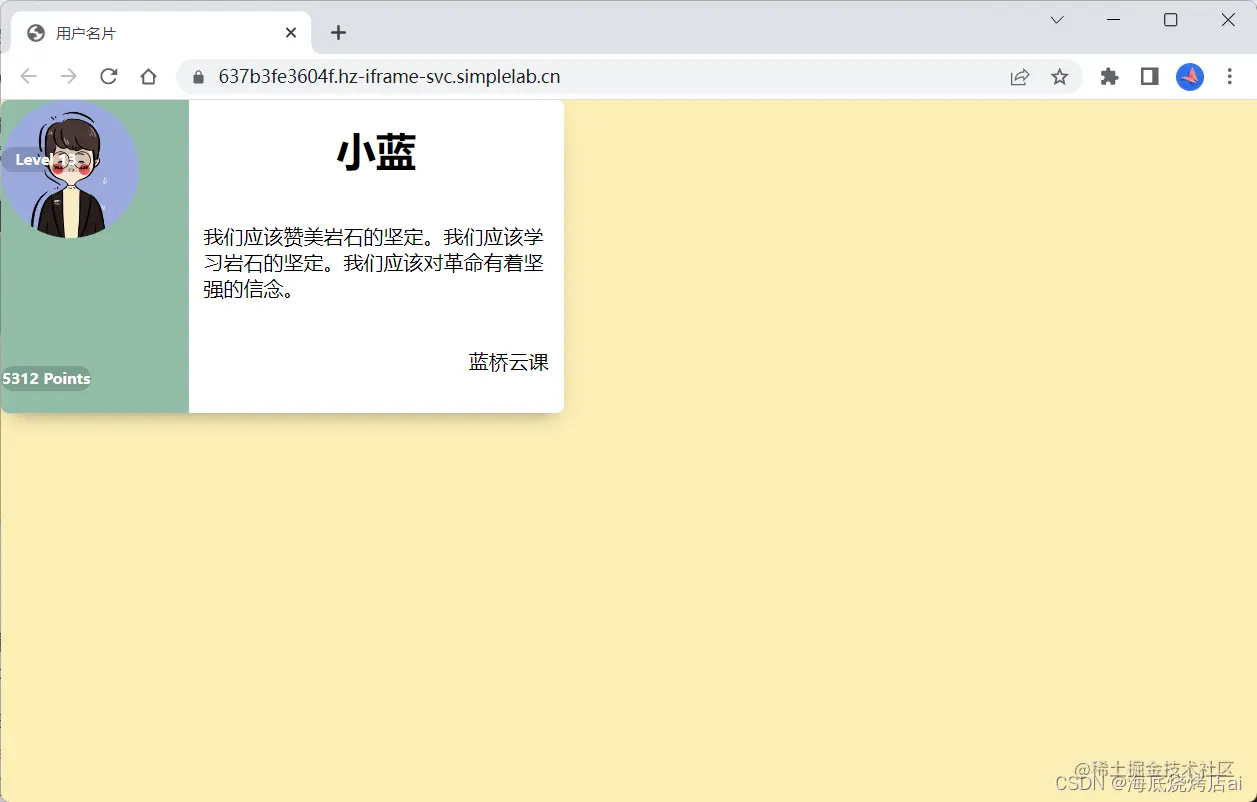Image resolution: width=1257 pixels, height=802 pixels.
Task: Open the browser home page icon
Action: 148,76
